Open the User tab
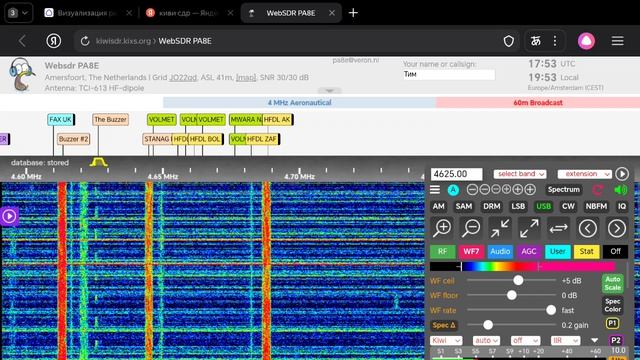This screenshot has width=640, height=360. coord(558,251)
